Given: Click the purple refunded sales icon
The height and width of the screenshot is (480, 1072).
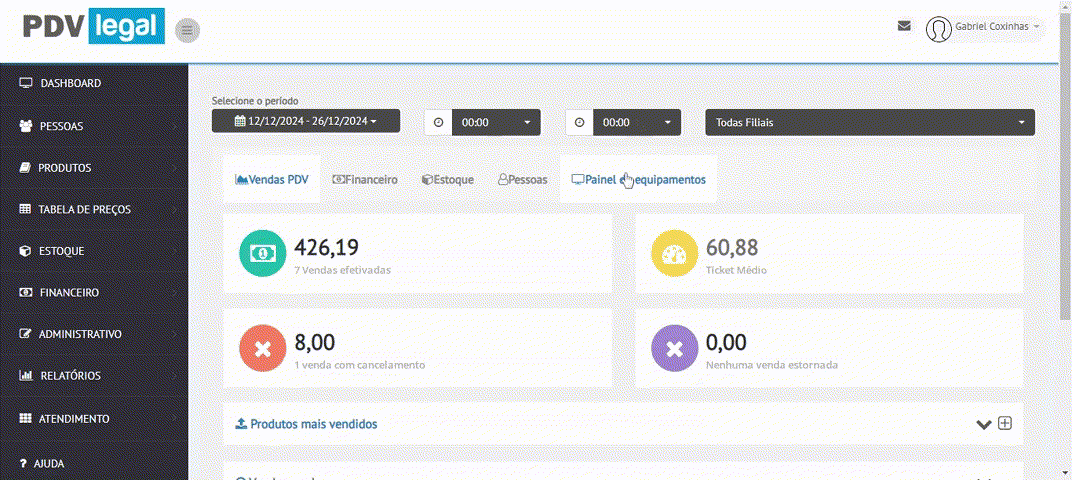Looking at the screenshot, I should click(673, 349).
